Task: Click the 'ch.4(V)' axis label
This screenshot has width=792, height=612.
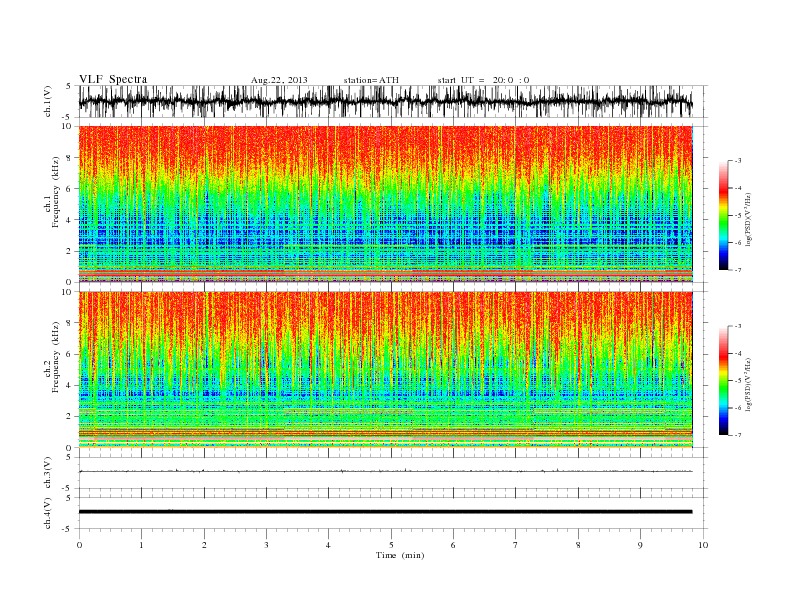Action: click(x=47, y=513)
